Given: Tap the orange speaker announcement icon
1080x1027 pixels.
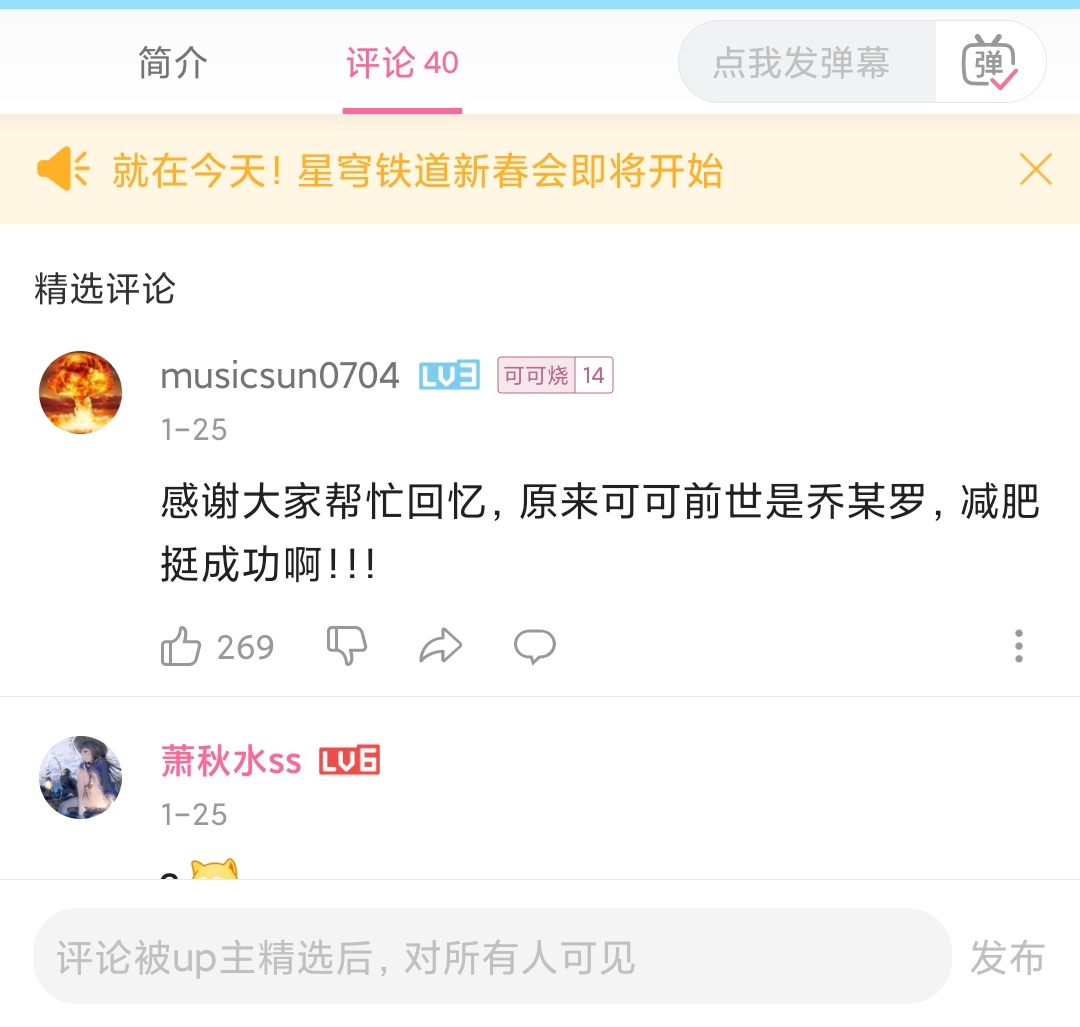Looking at the screenshot, I should coord(63,169).
